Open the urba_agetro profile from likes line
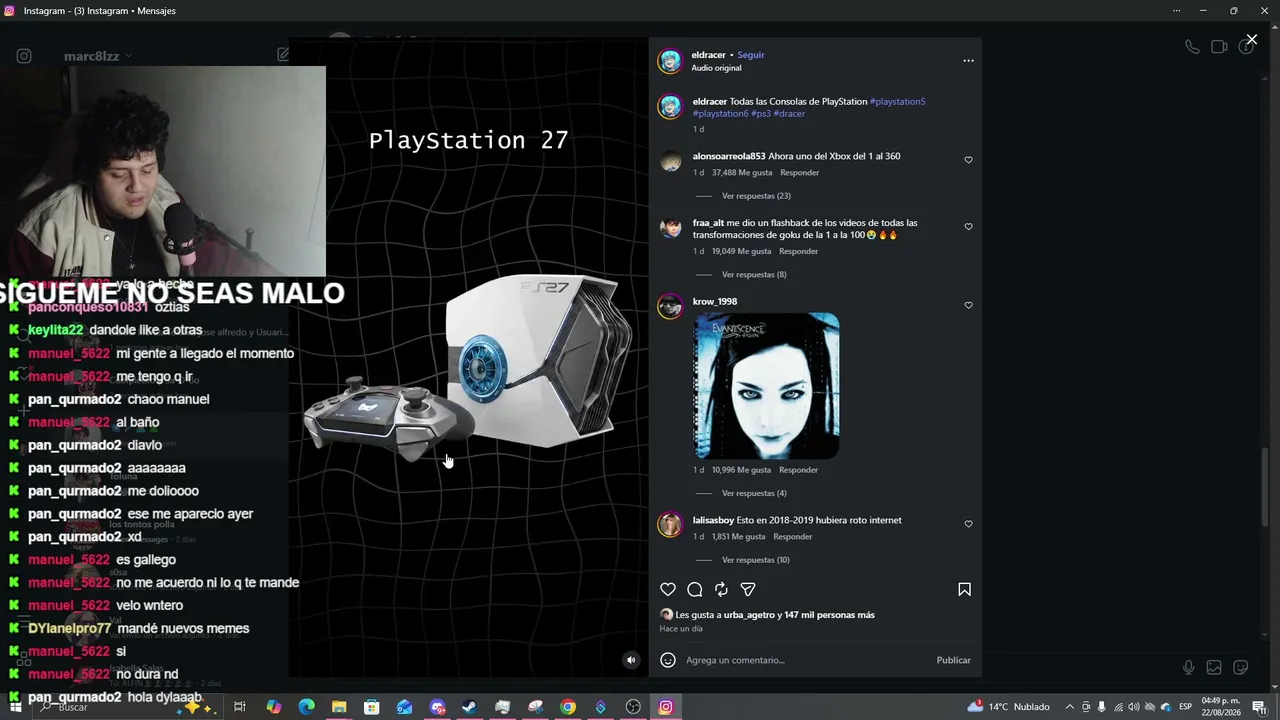Viewport: 1280px width, 720px height. pyautogui.click(x=749, y=615)
